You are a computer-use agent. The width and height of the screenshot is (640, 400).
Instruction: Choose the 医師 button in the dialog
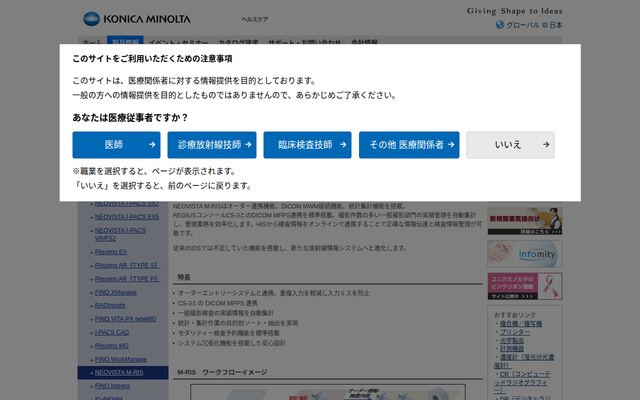(116, 145)
